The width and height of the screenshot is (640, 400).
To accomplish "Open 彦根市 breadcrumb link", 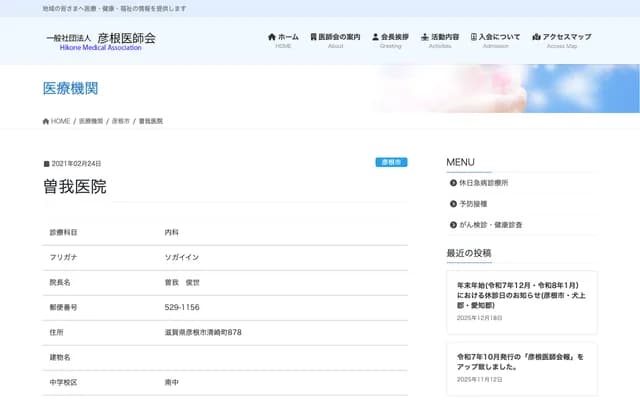I will click(121, 121).
